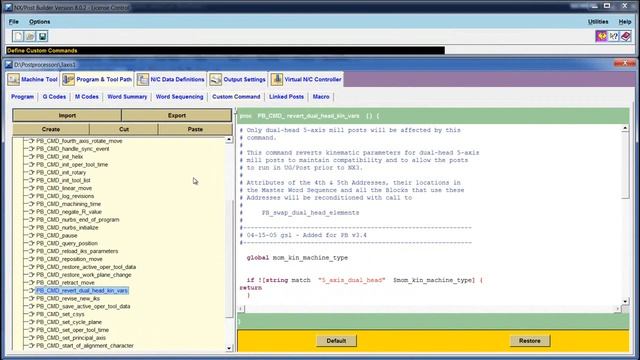
Task: Select PB_CMD_init_oper_tool_time command
Action: click(72, 164)
